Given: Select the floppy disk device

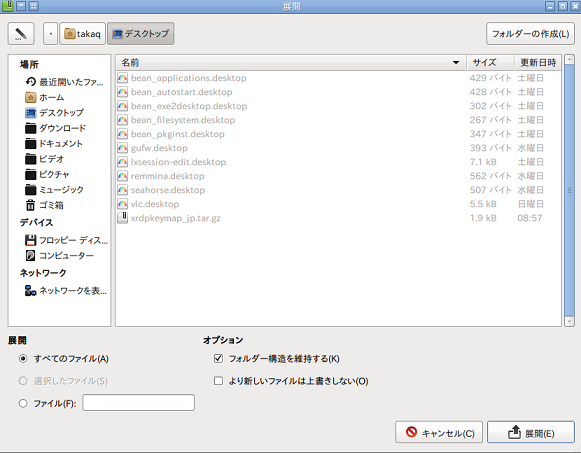Looking at the screenshot, I should pyautogui.click(x=66, y=240).
